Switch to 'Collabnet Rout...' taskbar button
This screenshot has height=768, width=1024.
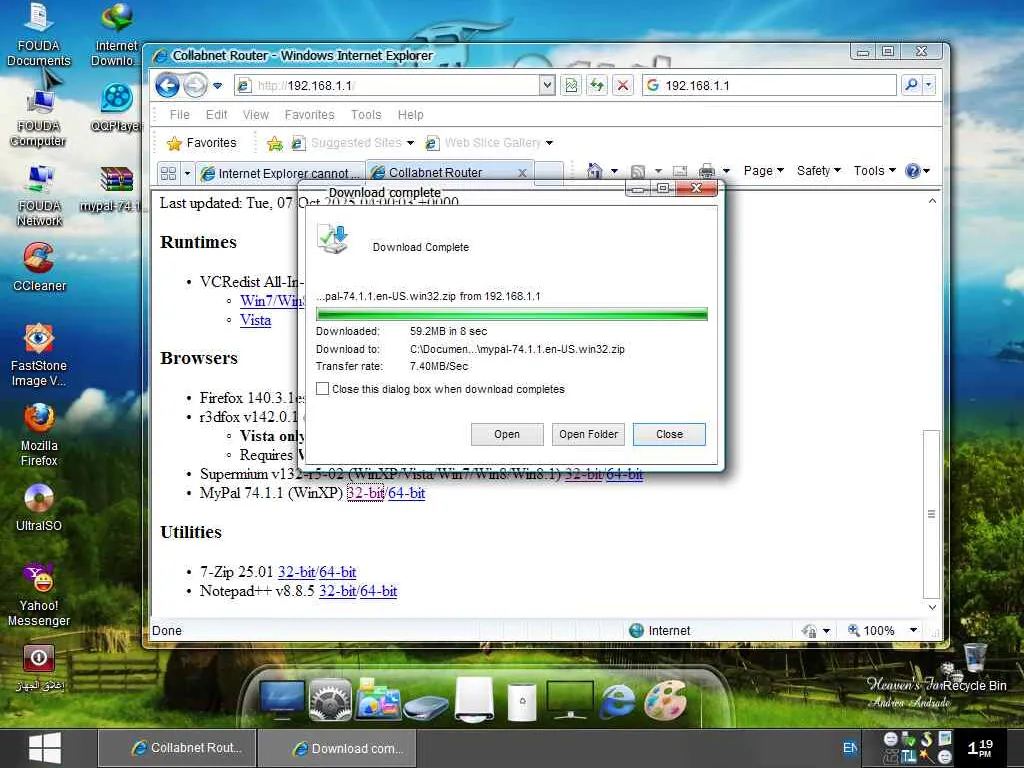tap(176, 748)
